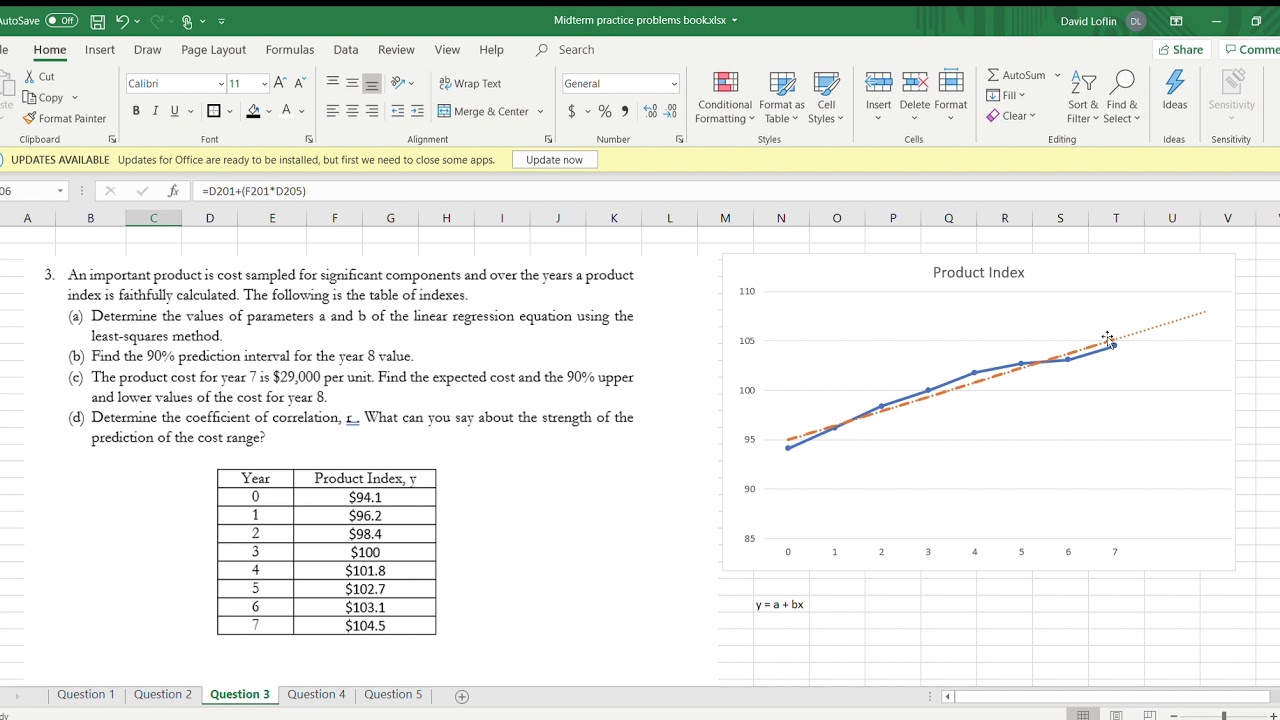The width and height of the screenshot is (1280, 720).
Task: Toggle the AutoSave switch
Action: [62, 20]
